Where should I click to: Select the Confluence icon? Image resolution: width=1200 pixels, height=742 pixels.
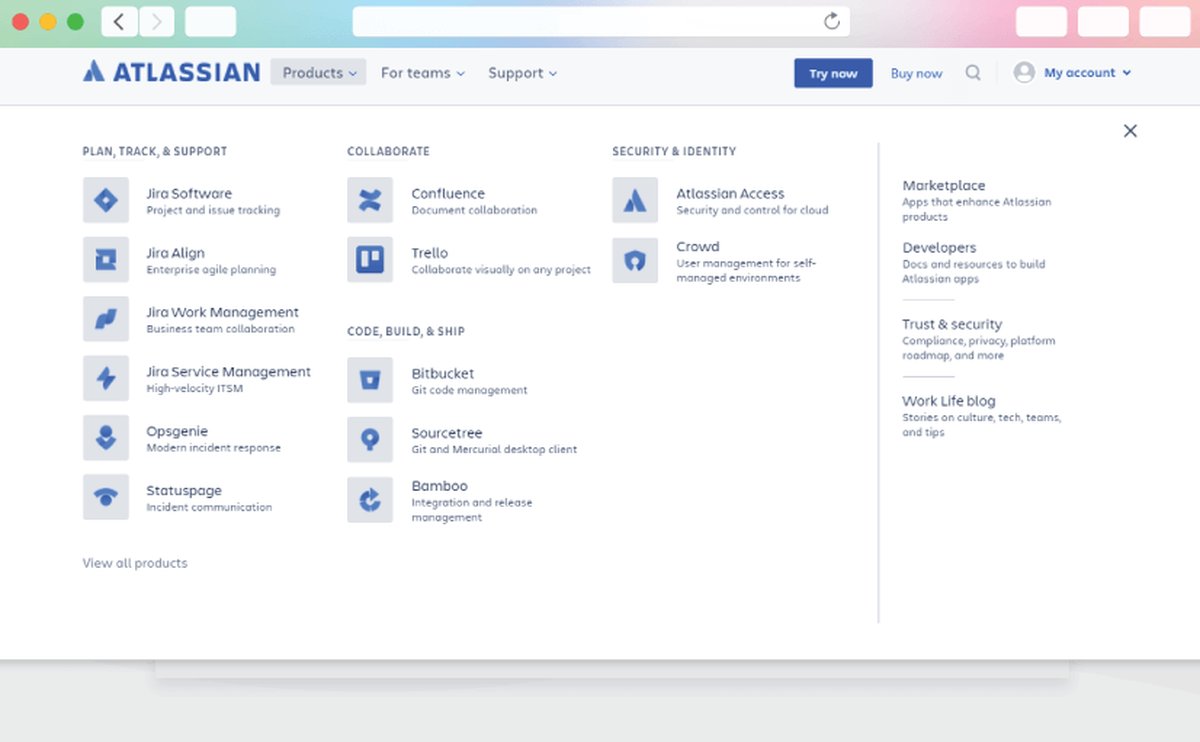tap(370, 200)
